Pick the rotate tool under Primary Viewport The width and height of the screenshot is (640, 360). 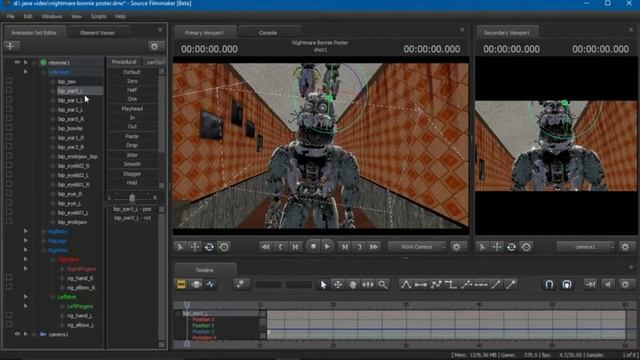209,247
